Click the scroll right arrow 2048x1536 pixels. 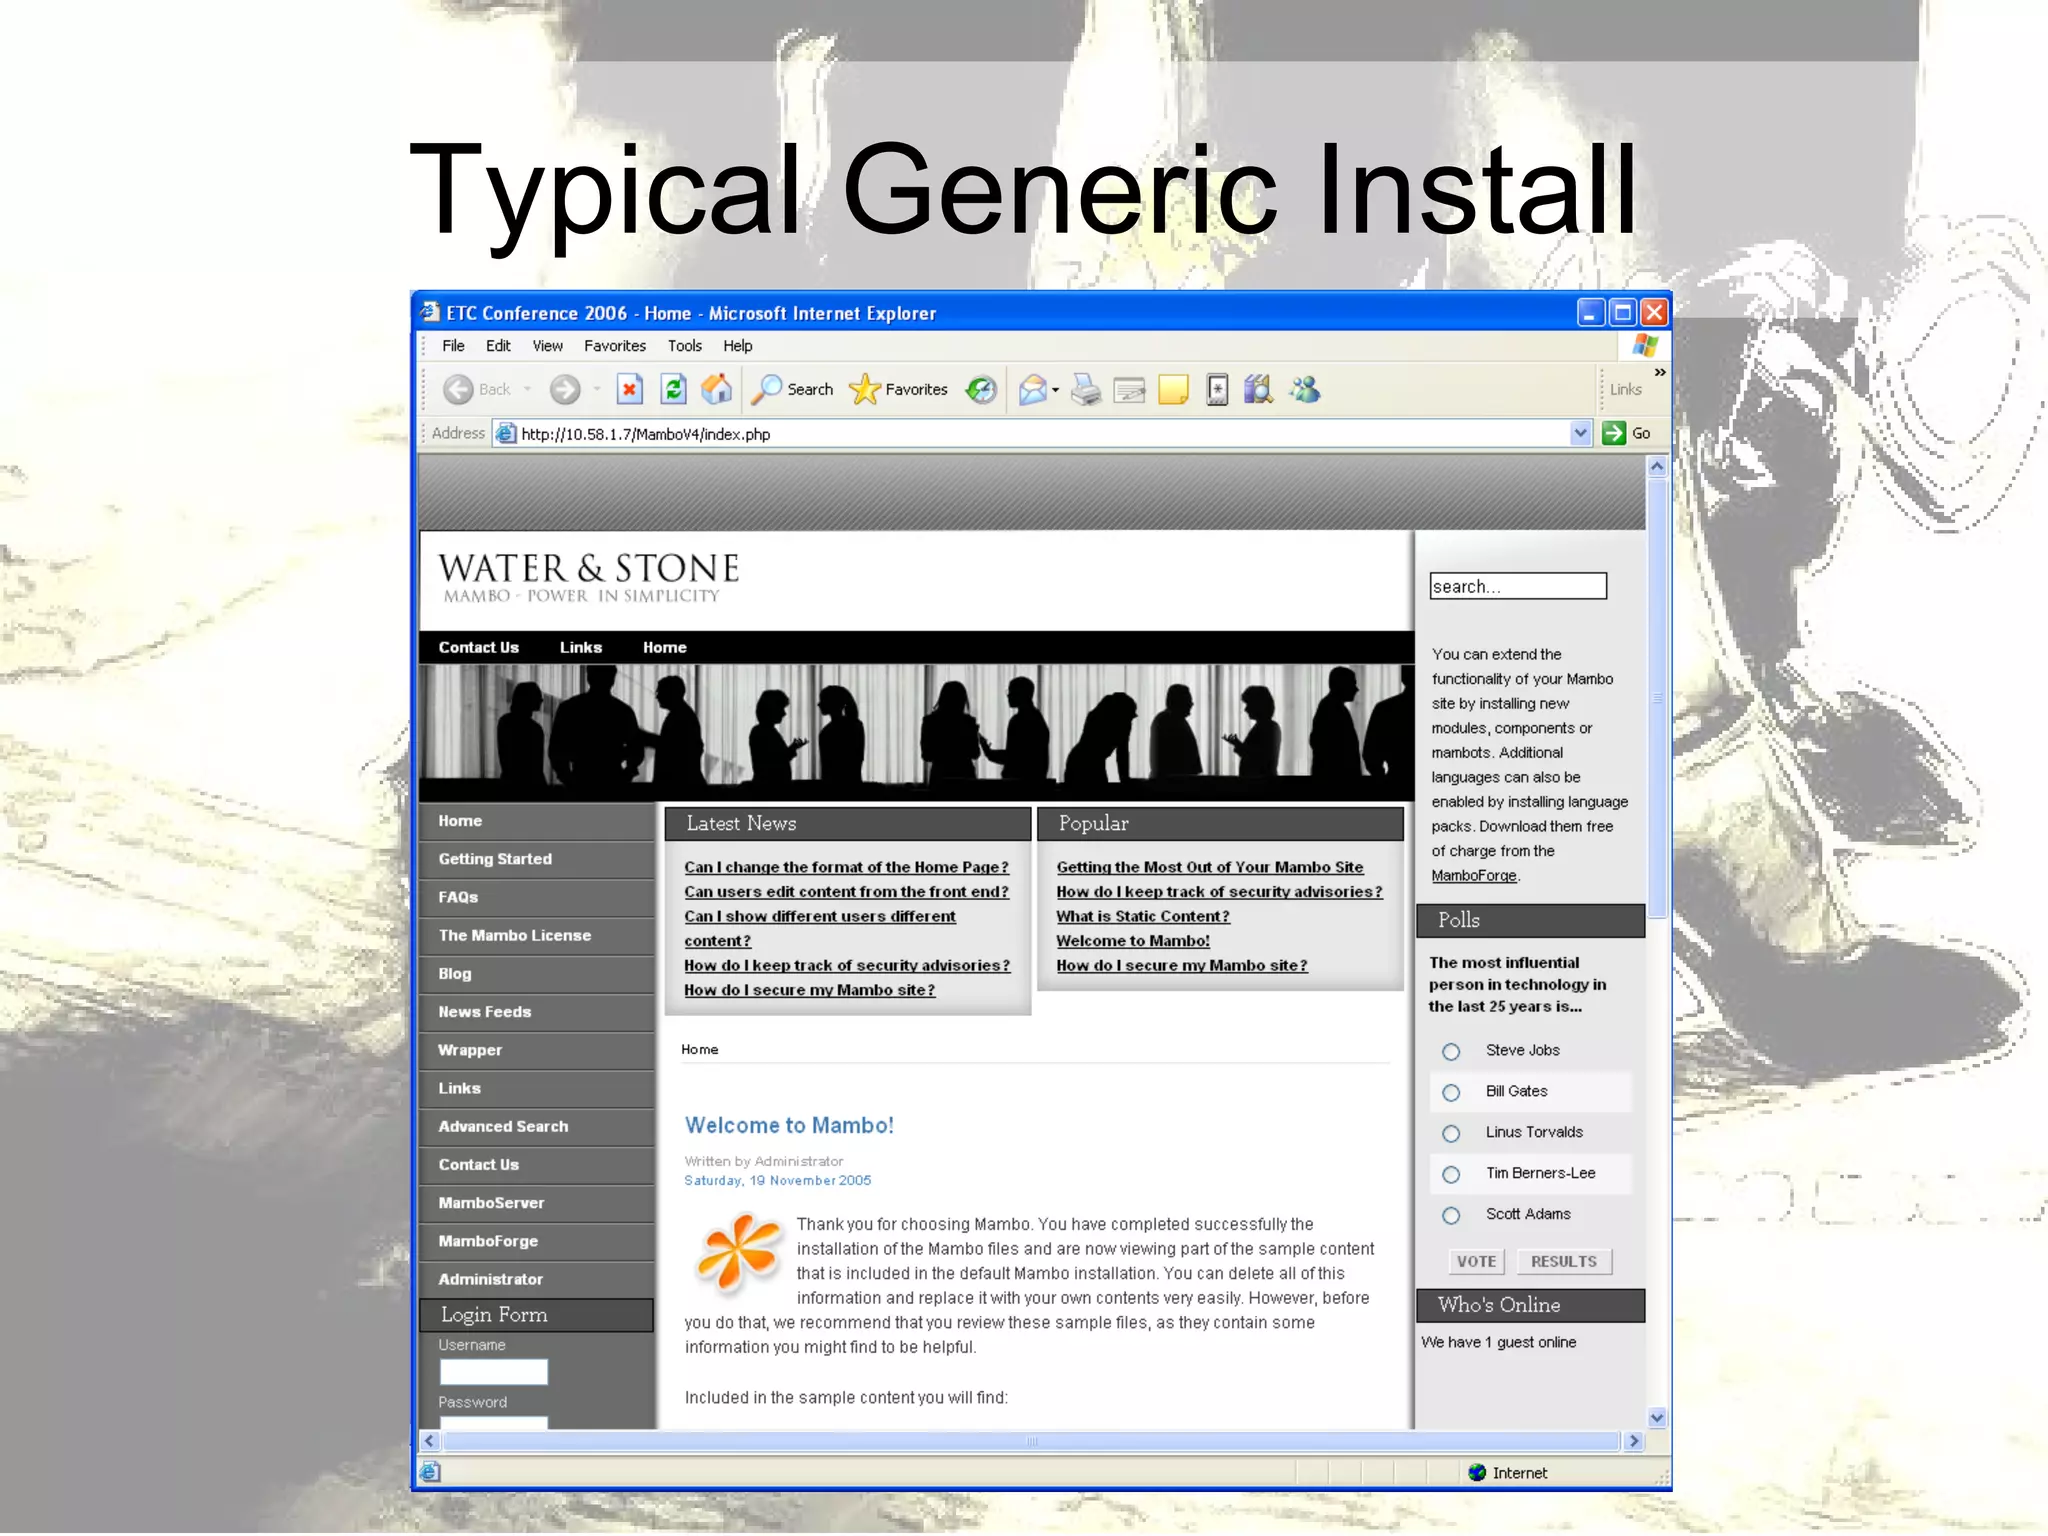[1634, 1441]
